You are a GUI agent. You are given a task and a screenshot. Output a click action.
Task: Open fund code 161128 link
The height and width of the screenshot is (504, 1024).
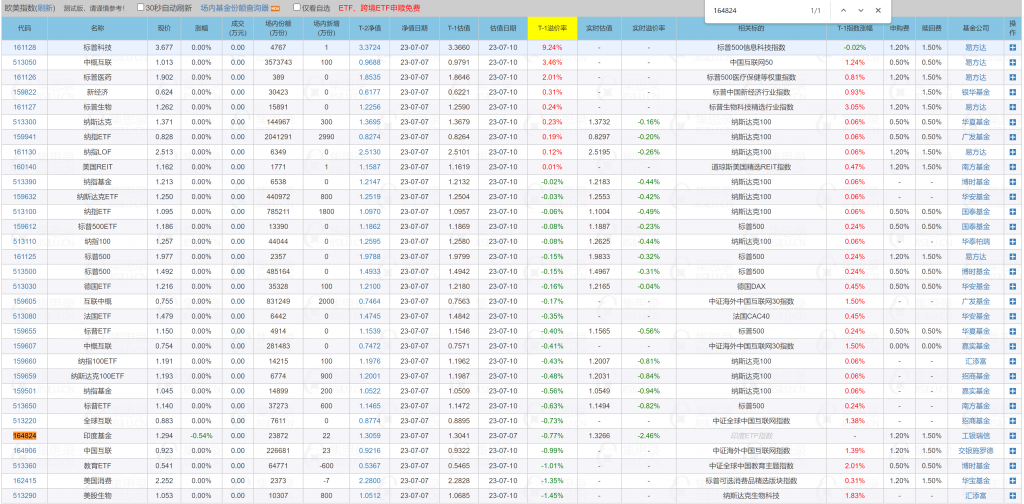[25, 47]
